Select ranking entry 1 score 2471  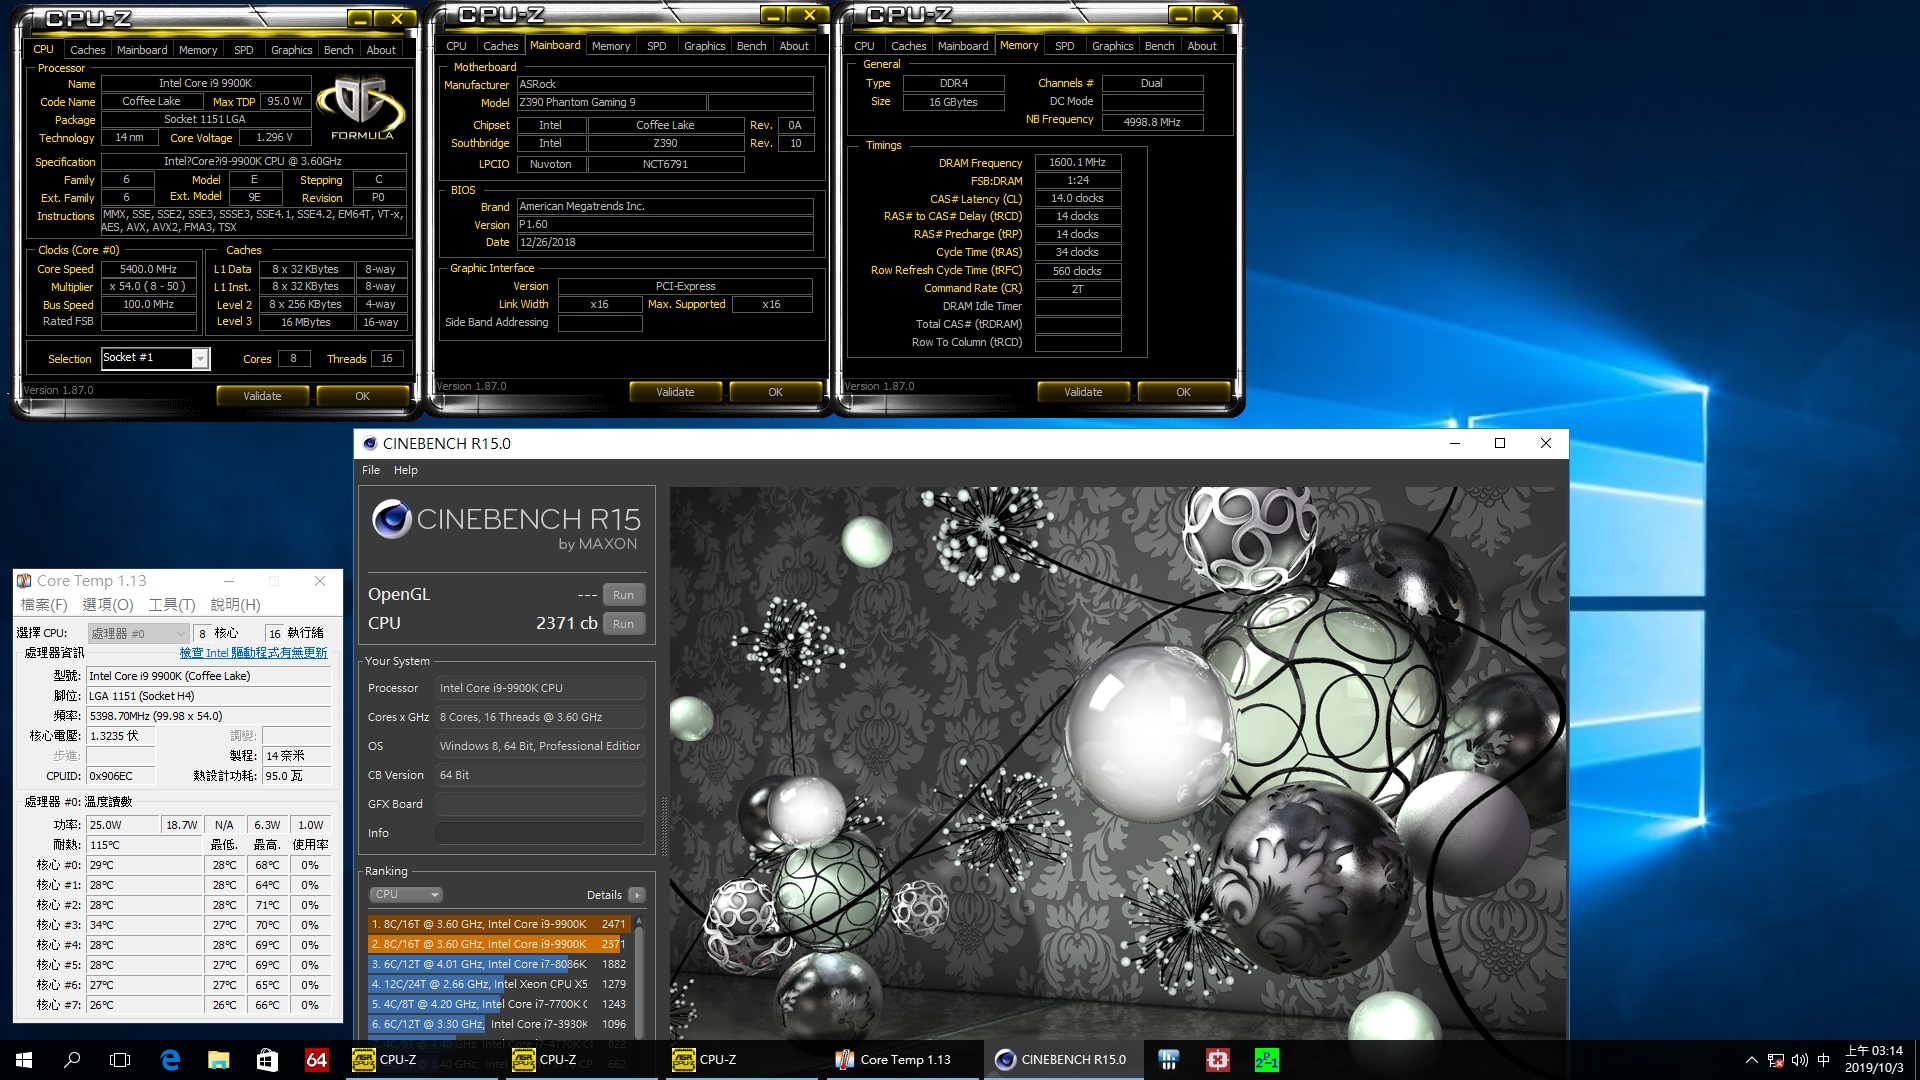click(x=498, y=924)
